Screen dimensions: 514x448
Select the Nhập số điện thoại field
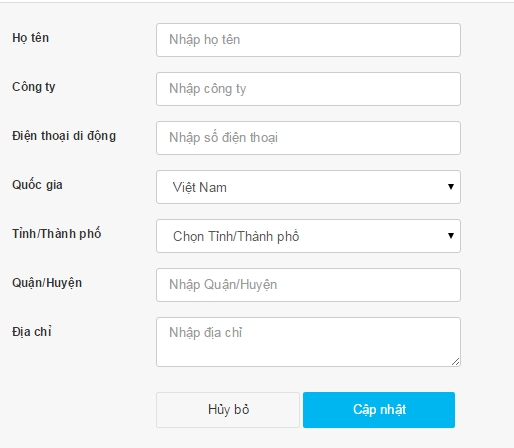click(x=308, y=138)
